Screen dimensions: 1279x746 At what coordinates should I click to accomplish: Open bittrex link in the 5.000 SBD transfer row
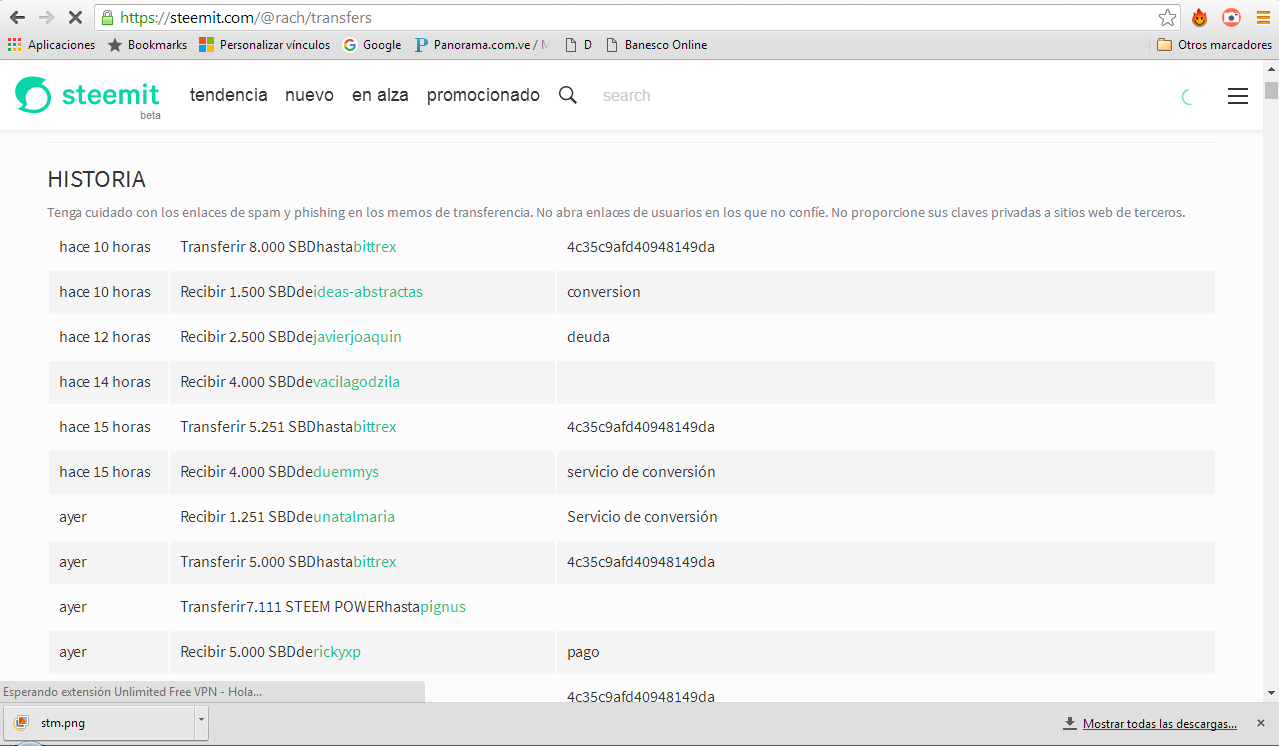click(375, 562)
